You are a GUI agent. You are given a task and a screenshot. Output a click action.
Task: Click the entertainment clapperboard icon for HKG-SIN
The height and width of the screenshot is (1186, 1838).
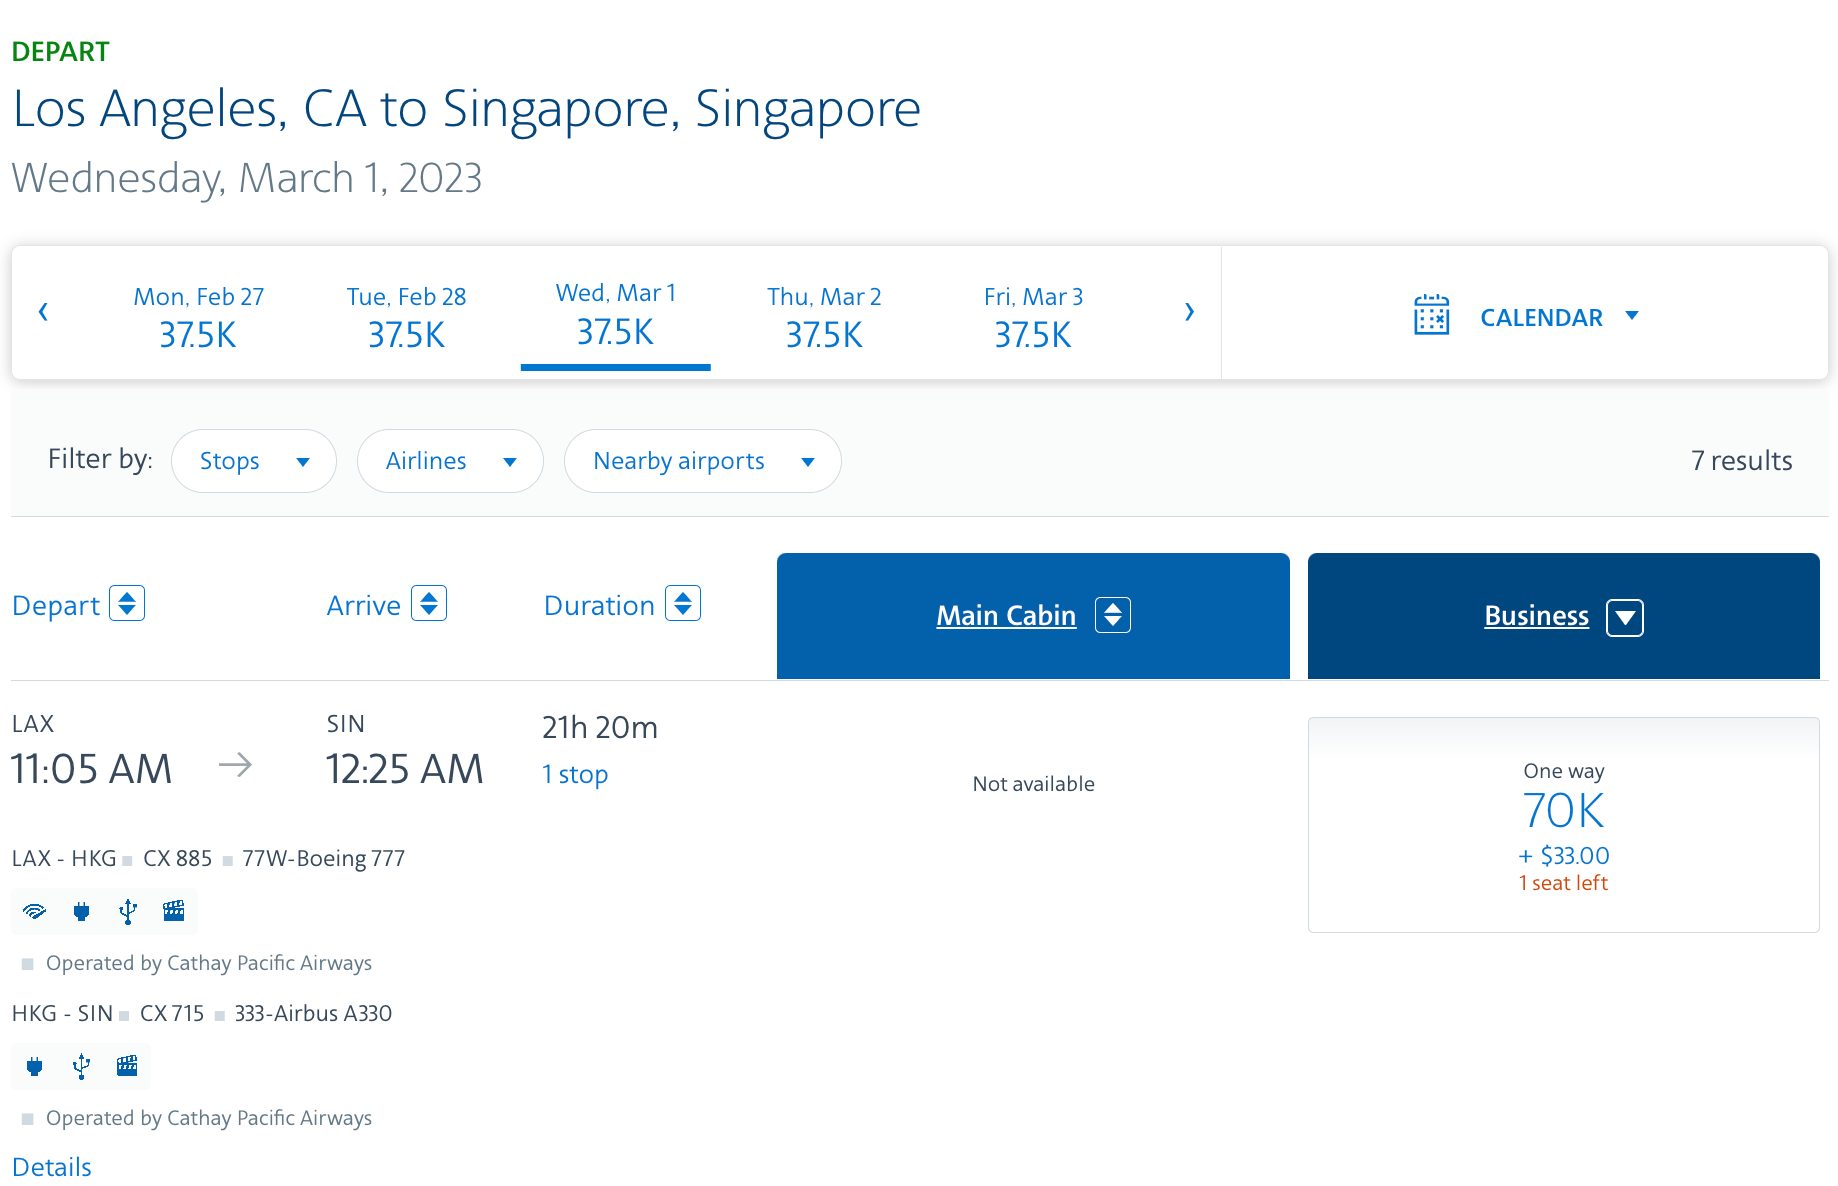coord(127,1066)
